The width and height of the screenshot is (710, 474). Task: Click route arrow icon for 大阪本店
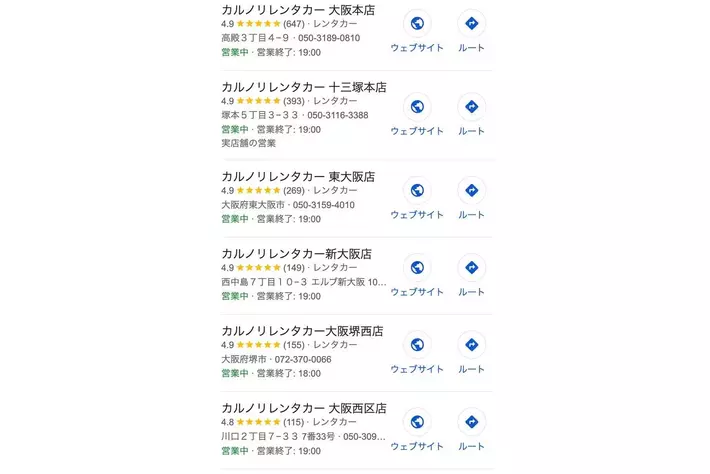tap(471, 24)
